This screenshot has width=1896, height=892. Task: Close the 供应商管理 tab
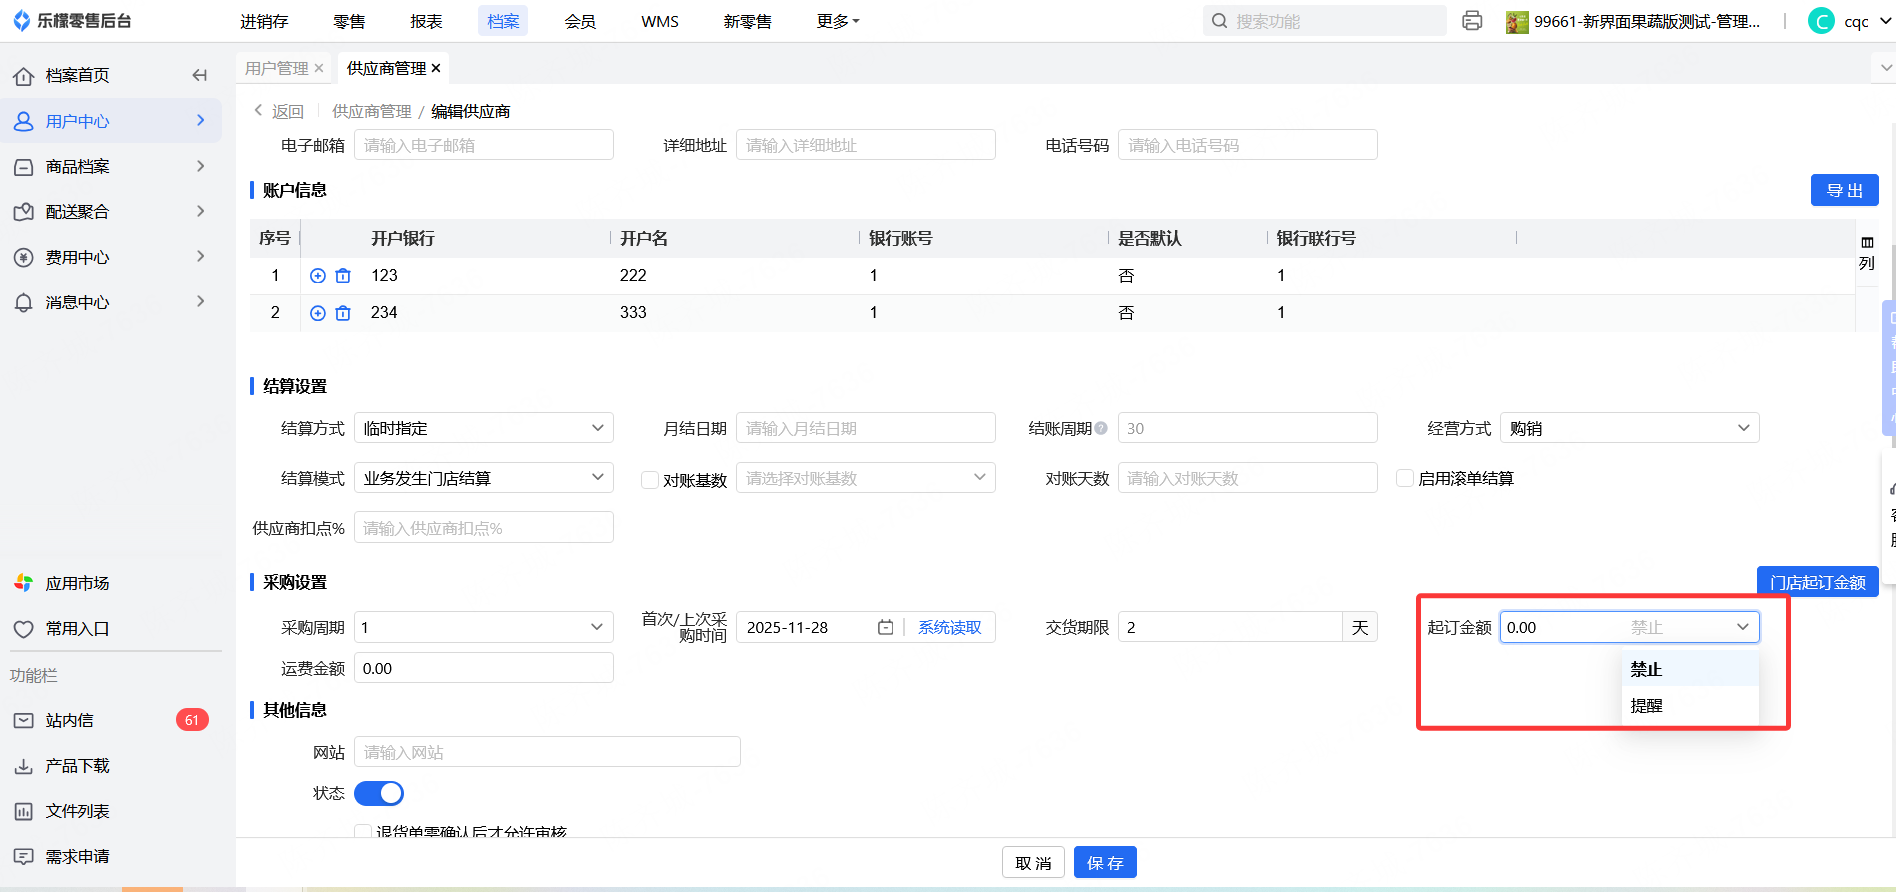coord(436,68)
